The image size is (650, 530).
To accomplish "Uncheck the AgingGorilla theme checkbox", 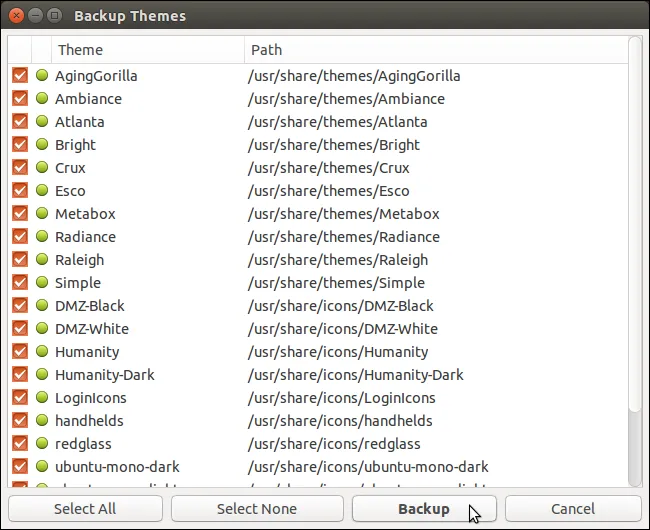I will [20, 75].
